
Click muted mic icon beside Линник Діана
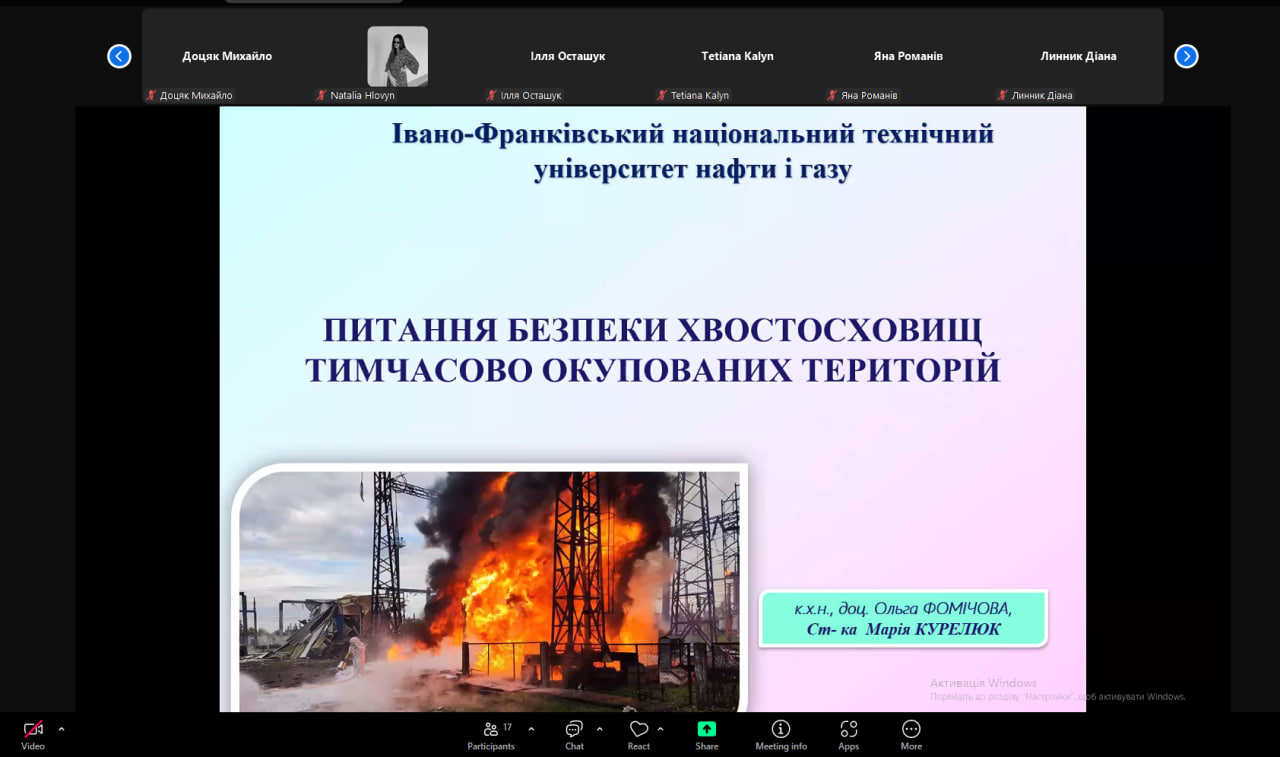point(1002,96)
